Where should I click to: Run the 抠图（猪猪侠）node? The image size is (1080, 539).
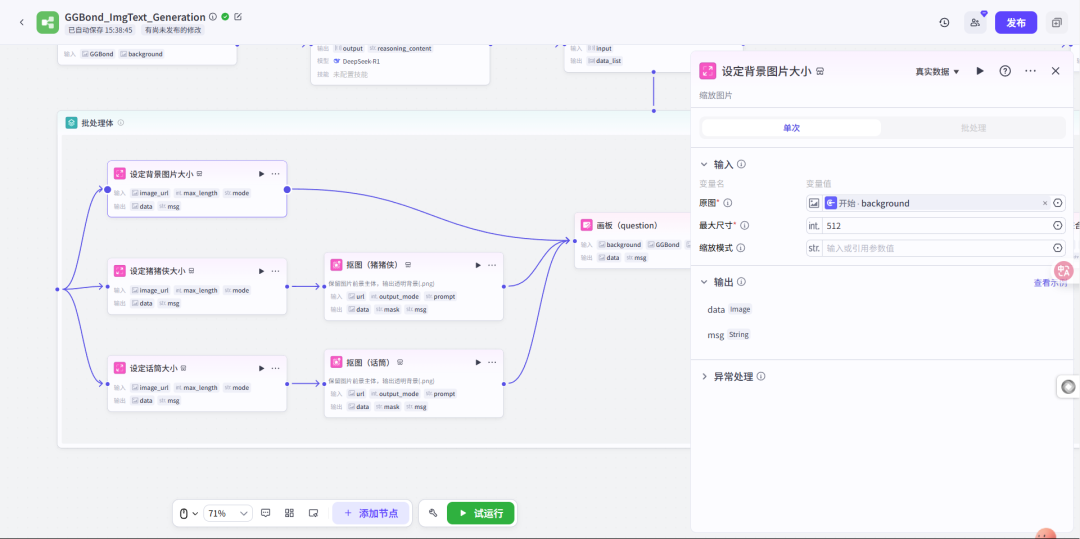(x=478, y=265)
